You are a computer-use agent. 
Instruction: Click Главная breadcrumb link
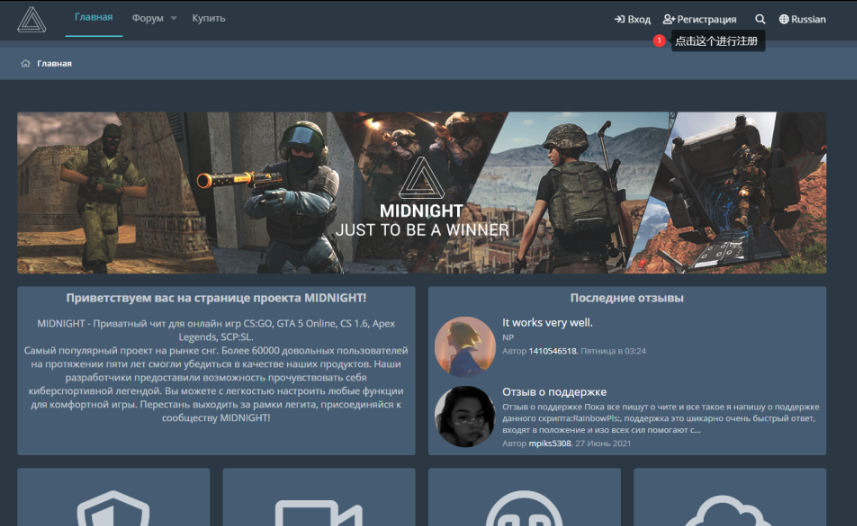click(x=54, y=63)
